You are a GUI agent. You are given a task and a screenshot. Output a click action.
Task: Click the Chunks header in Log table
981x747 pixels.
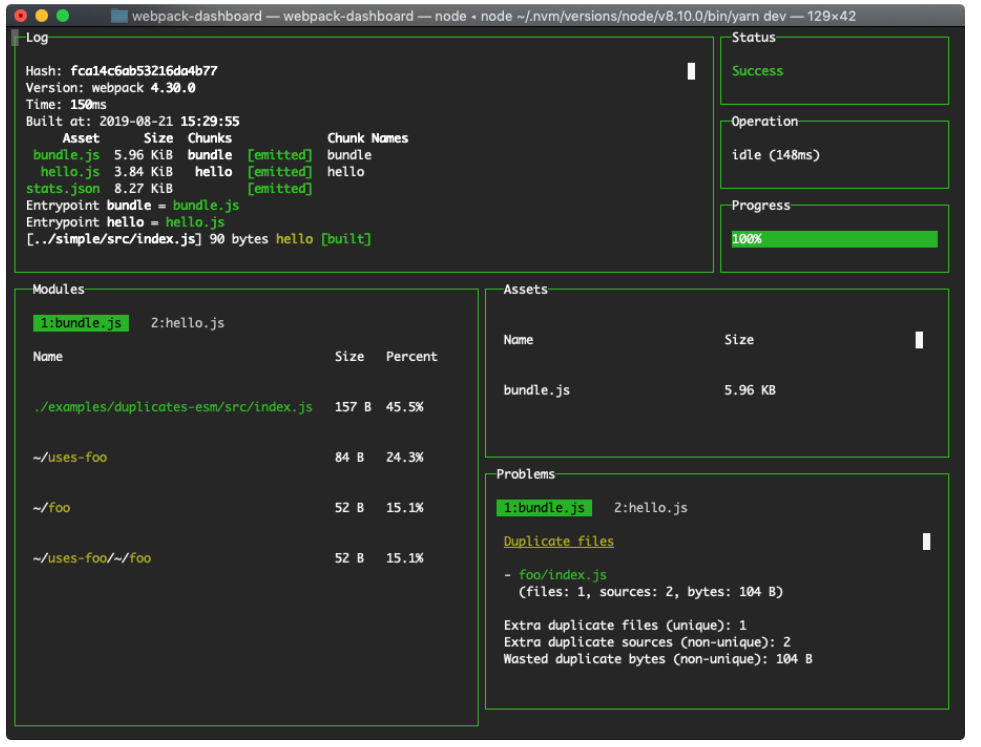[211, 139]
